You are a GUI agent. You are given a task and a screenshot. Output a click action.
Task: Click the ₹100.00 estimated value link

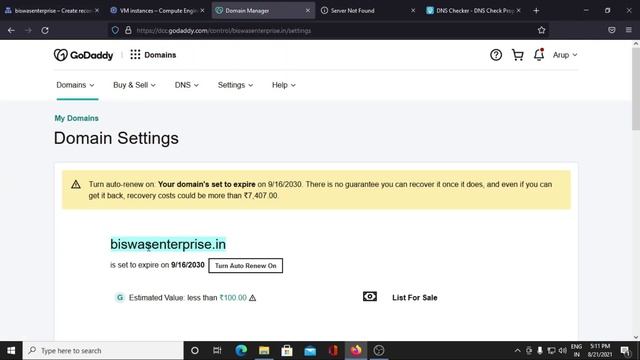[x=233, y=298]
